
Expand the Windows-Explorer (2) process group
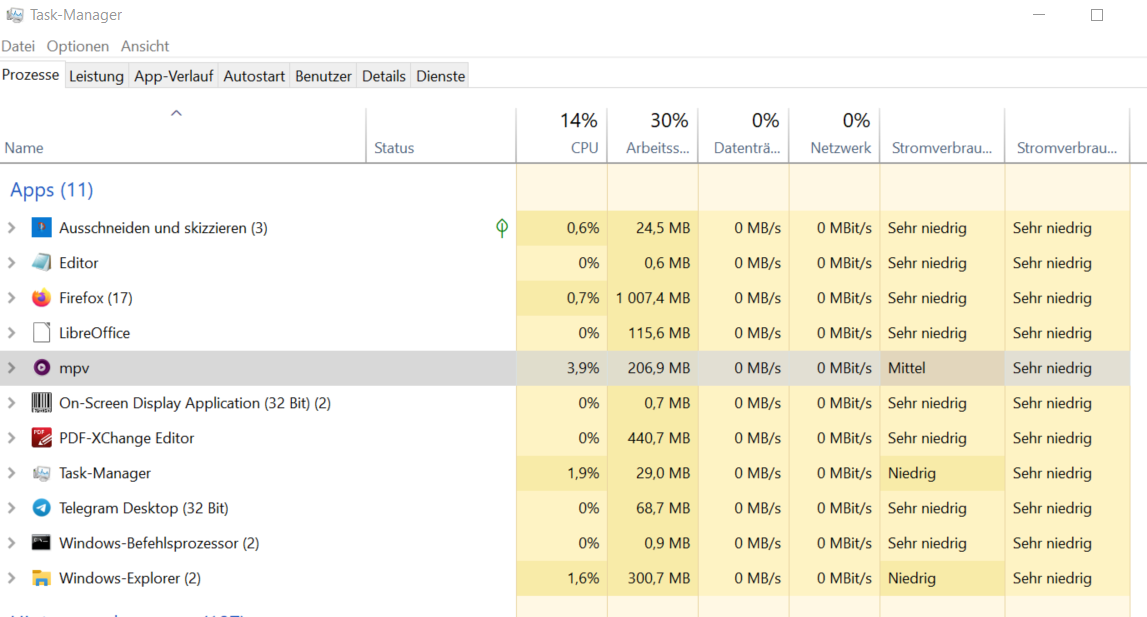coord(12,578)
